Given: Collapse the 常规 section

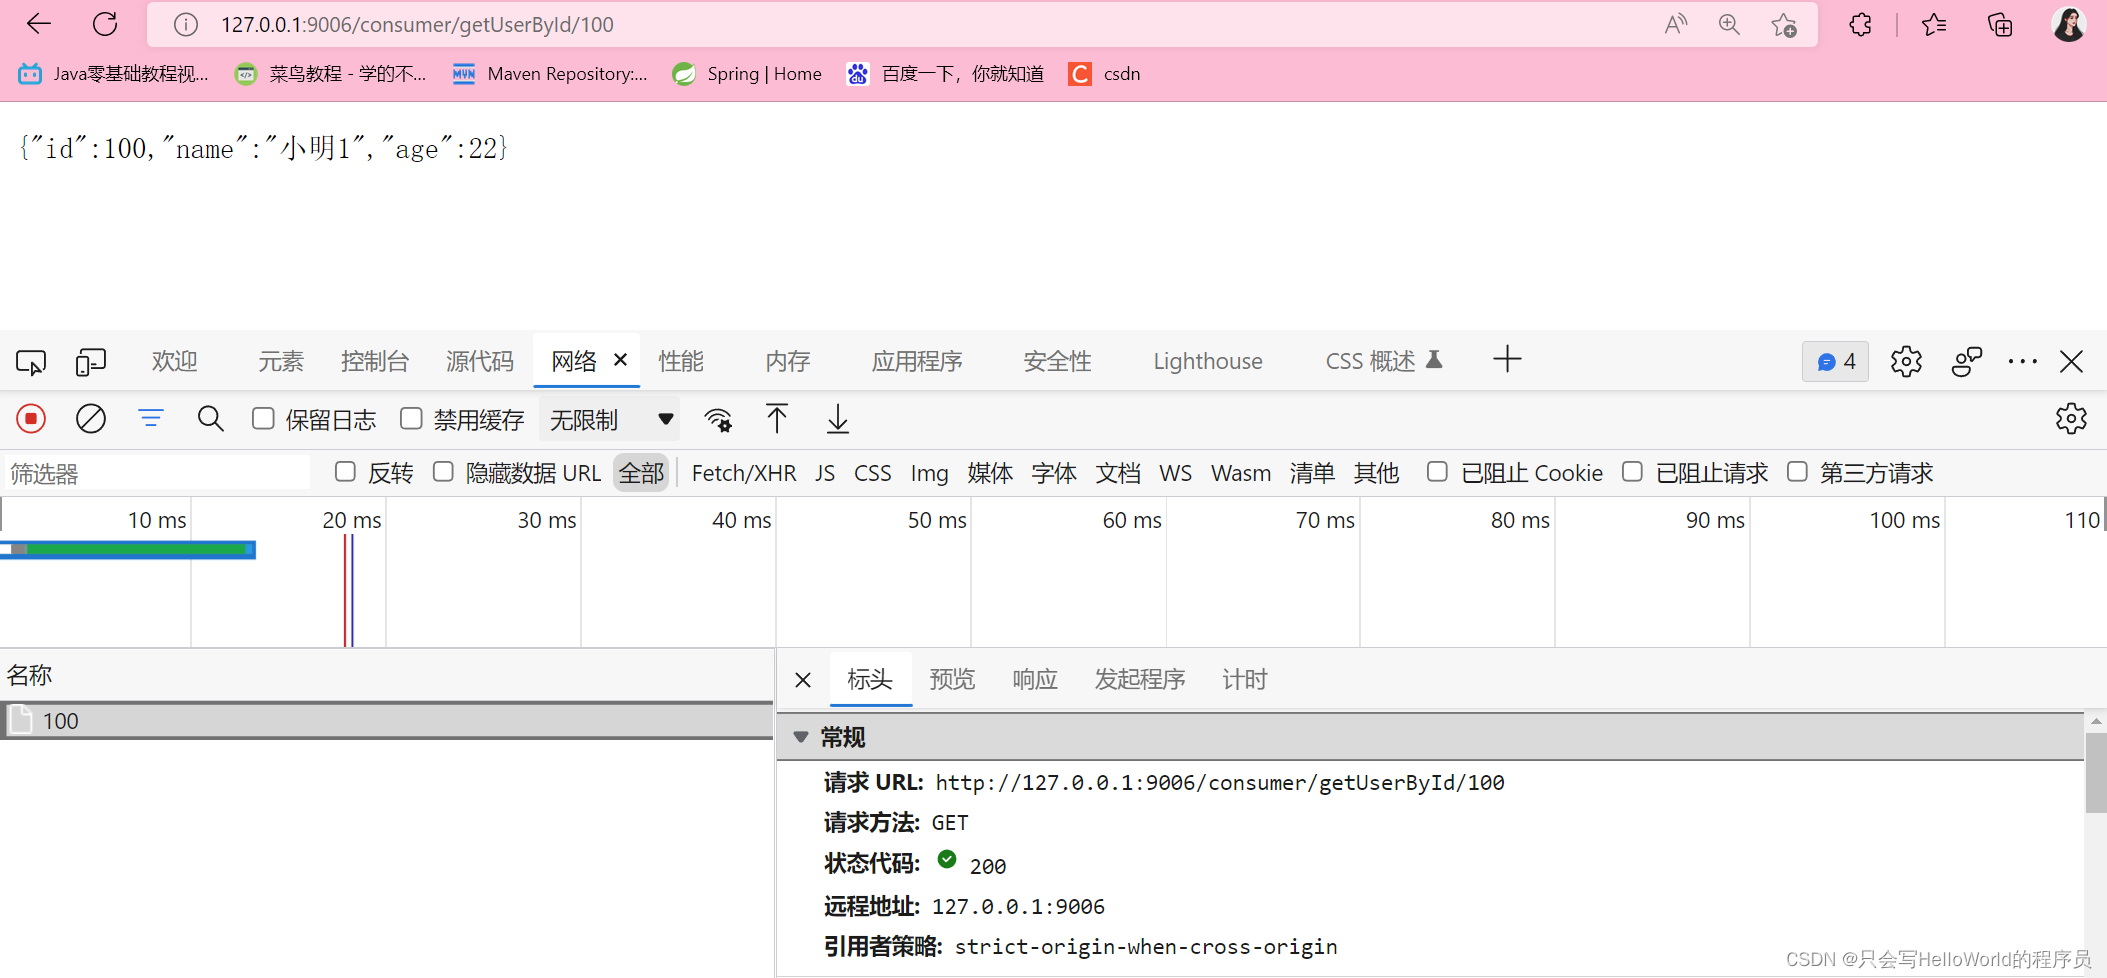Looking at the screenshot, I should pos(801,738).
